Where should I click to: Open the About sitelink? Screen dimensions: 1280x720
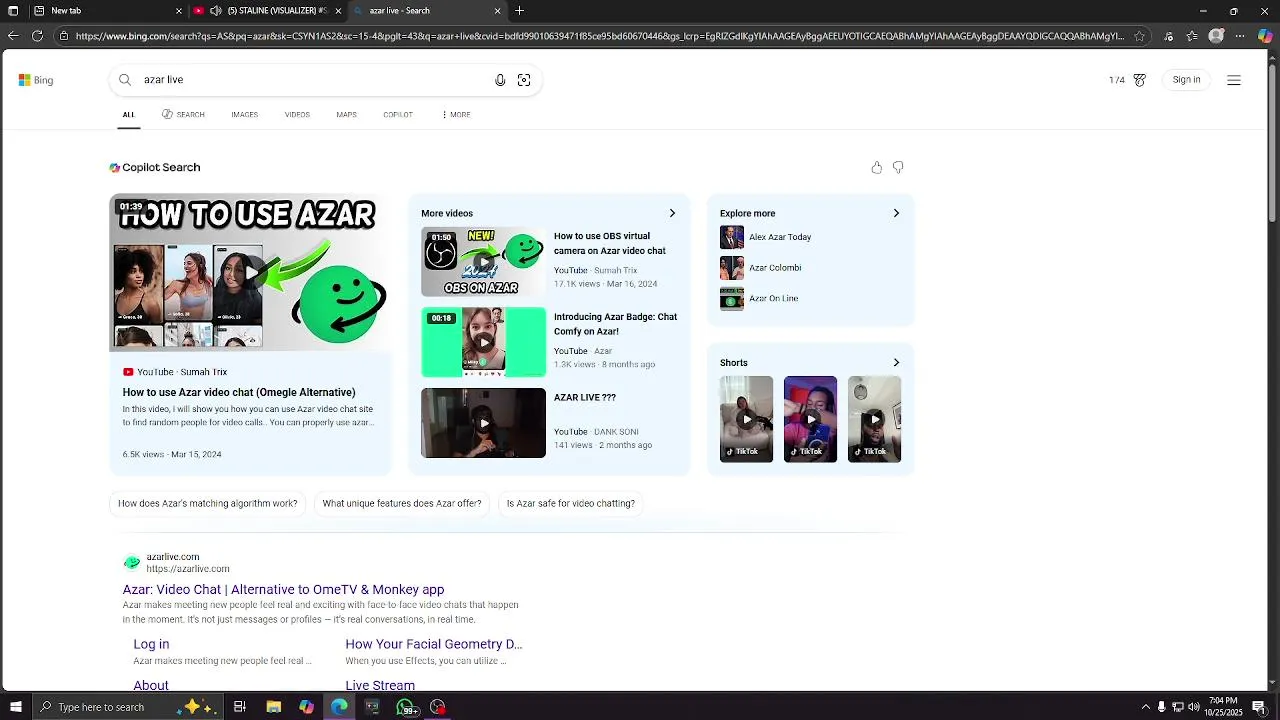tap(151, 685)
